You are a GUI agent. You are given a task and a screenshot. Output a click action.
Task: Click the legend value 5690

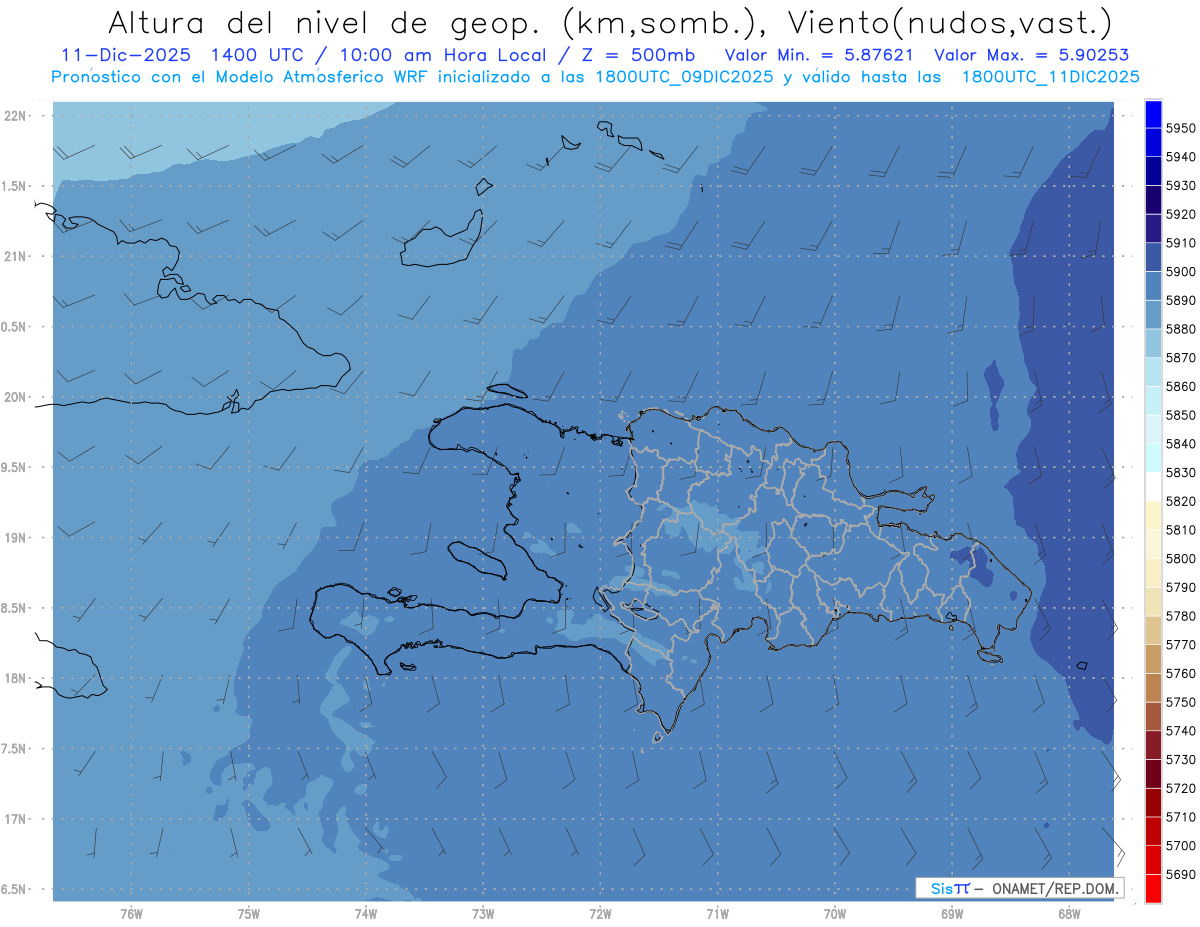pyautogui.click(x=1181, y=874)
